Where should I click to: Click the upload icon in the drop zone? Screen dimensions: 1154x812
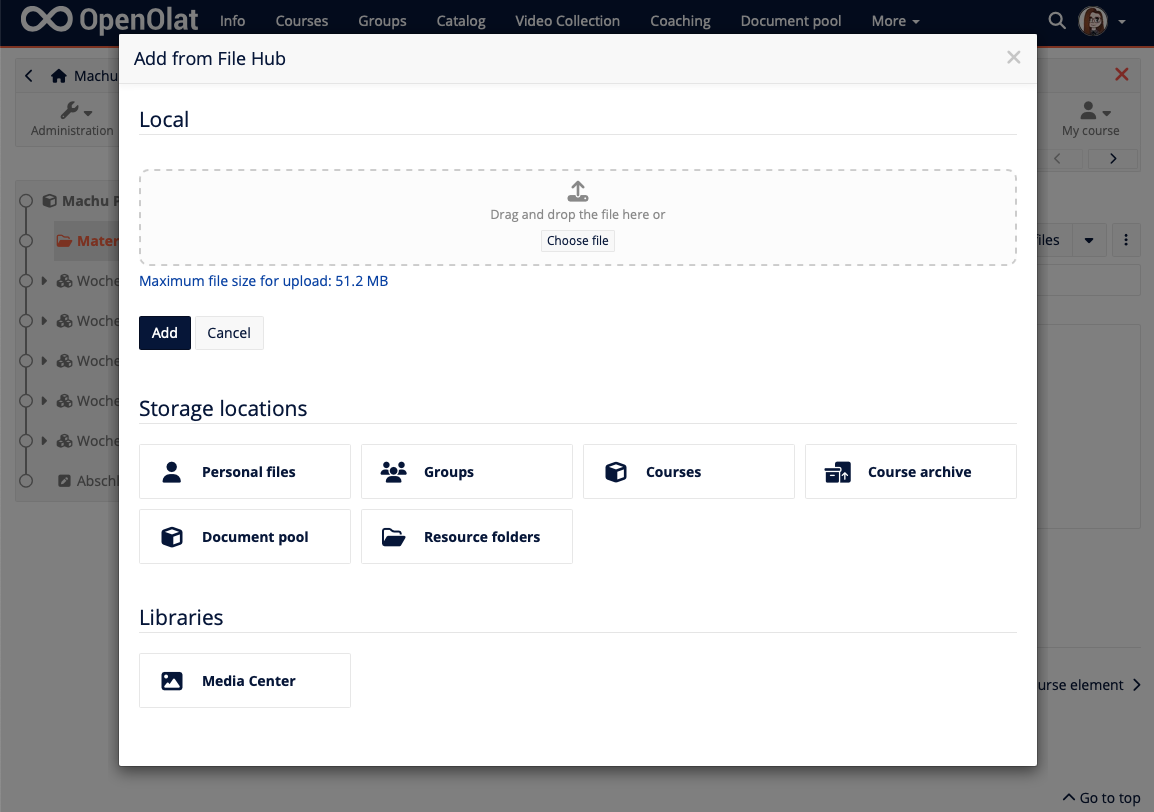[x=577, y=190]
